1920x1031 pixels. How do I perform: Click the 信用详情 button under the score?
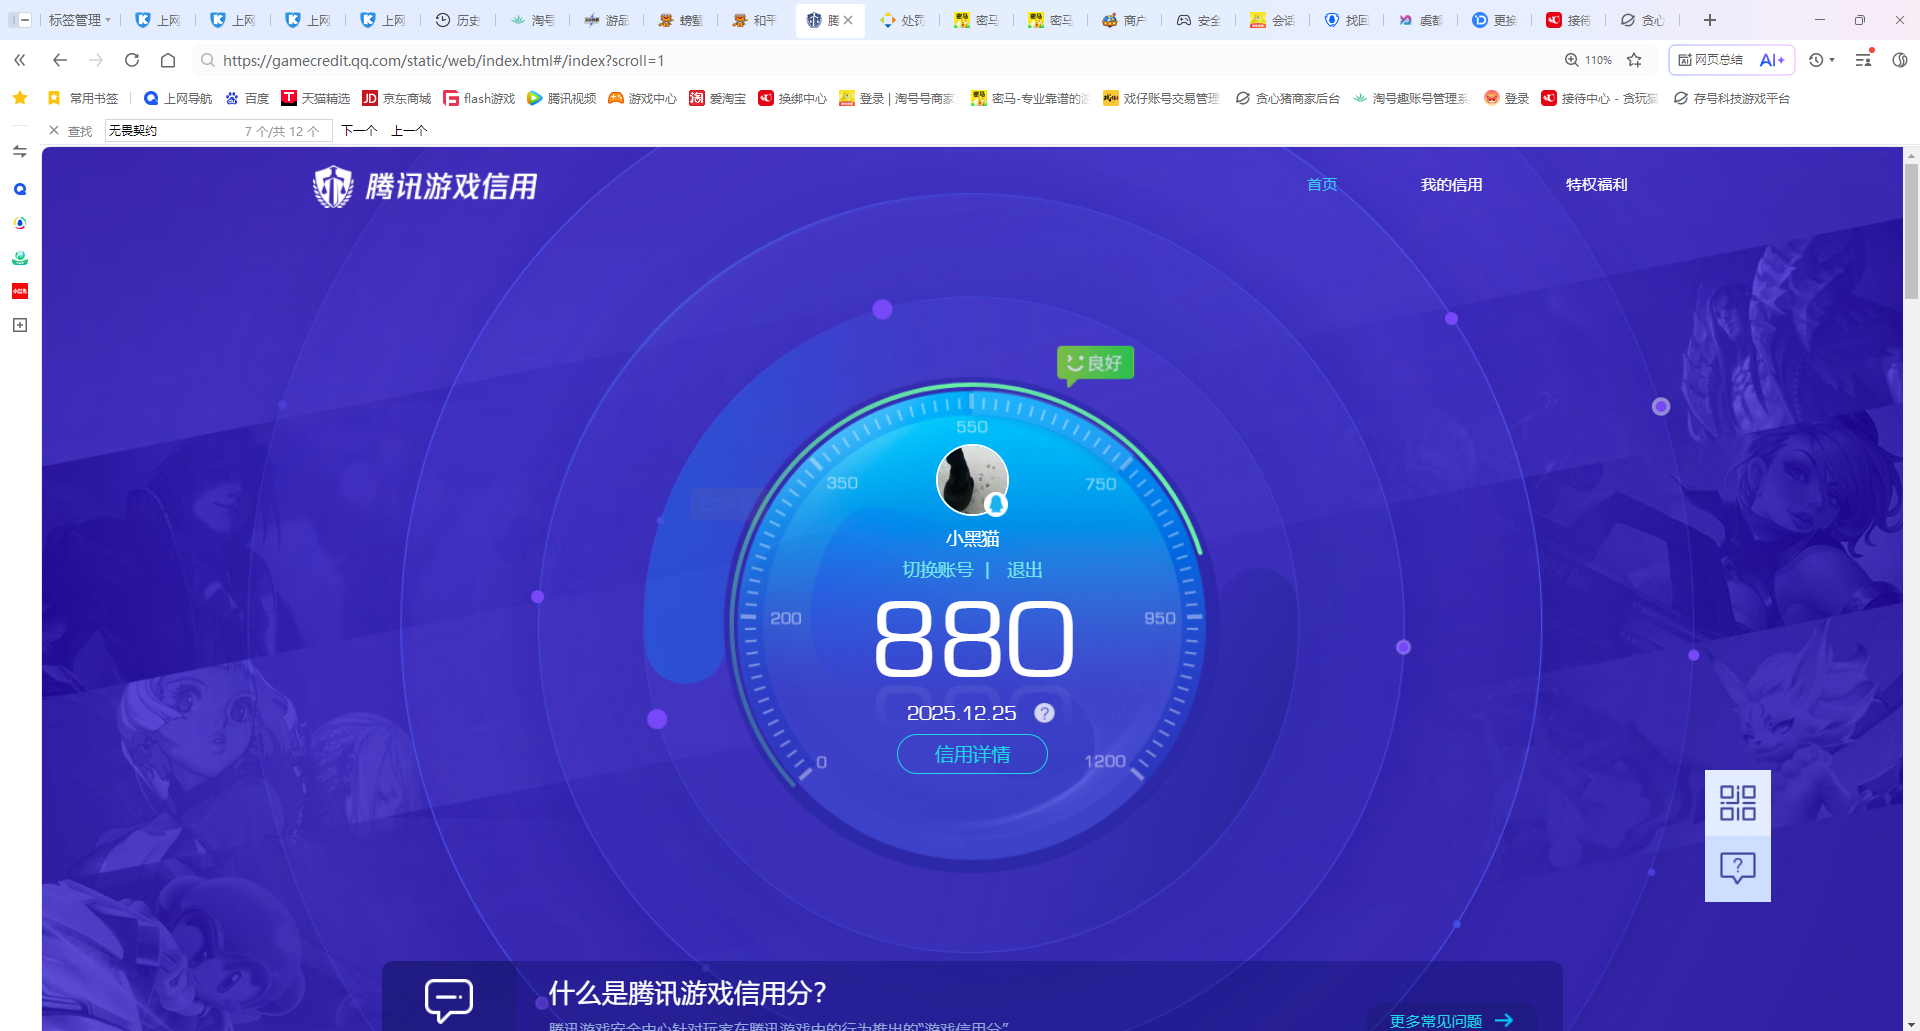[x=971, y=754]
